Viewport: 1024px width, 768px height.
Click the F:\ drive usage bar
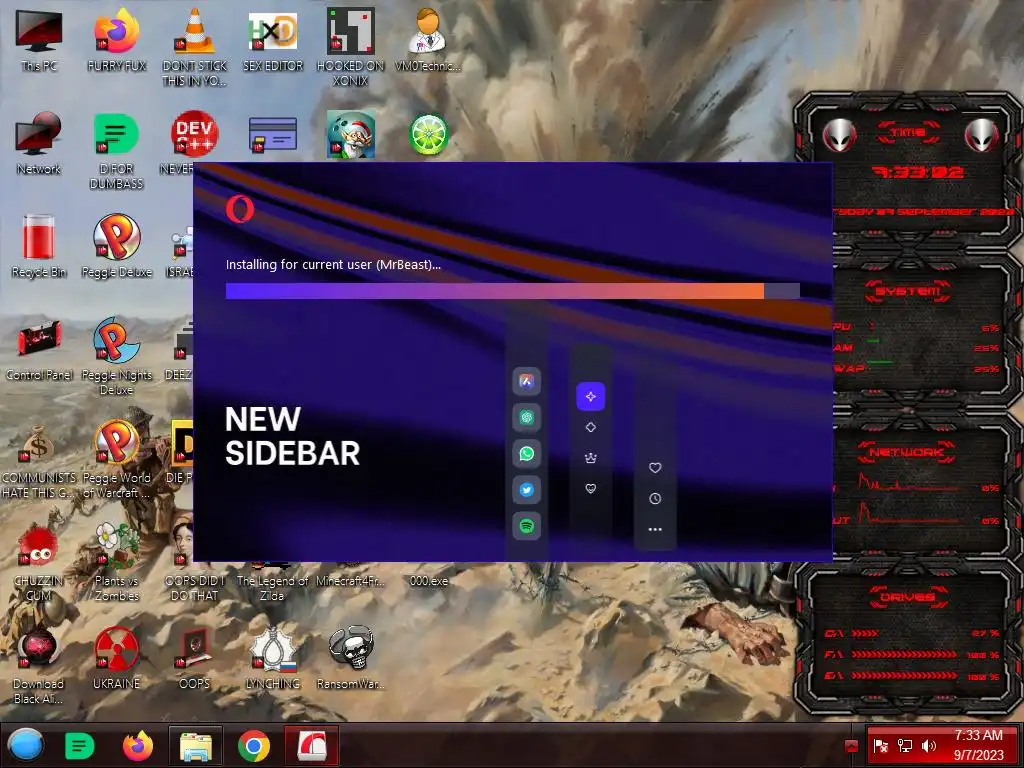click(x=904, y=654)
